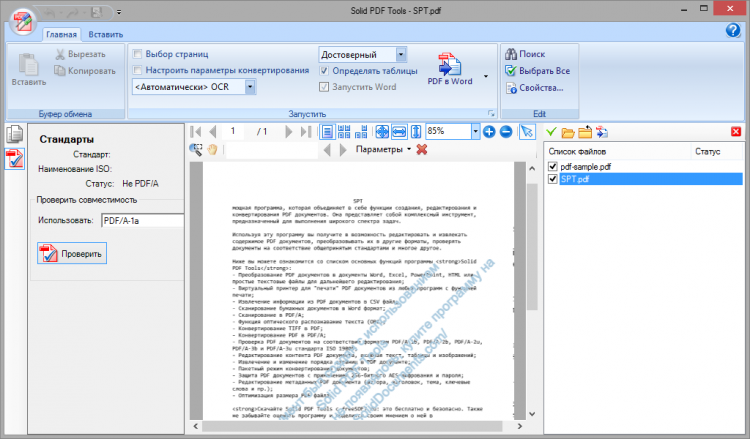Click add folder icon in file list toolbar

pos(585,132)
